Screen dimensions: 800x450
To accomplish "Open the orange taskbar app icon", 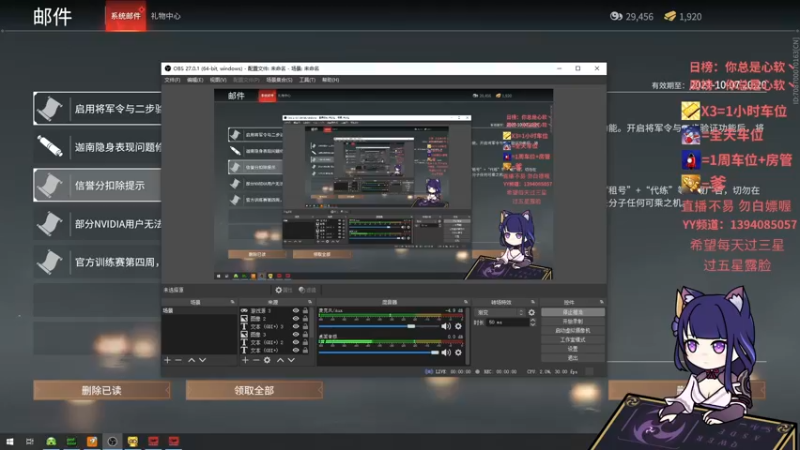I will coord(92,441).
